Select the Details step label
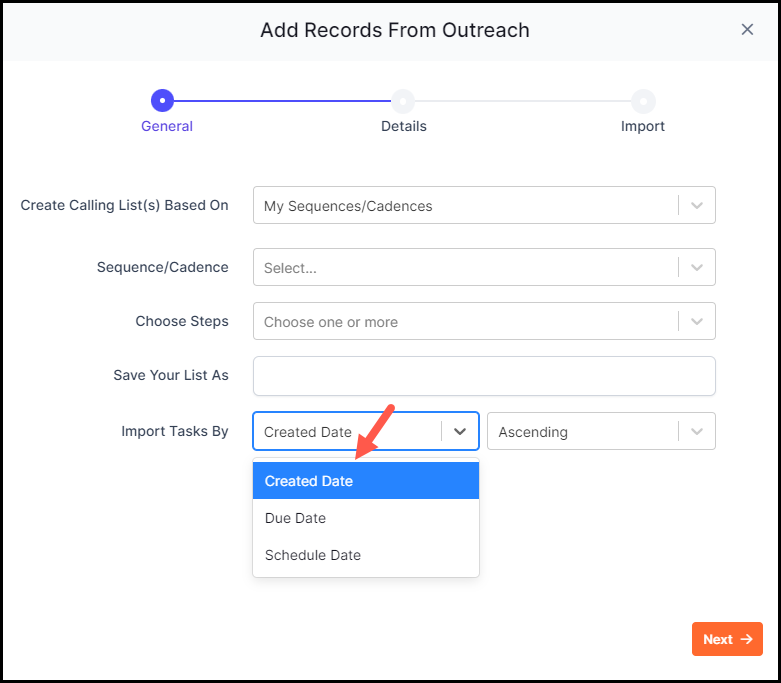781x683 pixels. 403,126
